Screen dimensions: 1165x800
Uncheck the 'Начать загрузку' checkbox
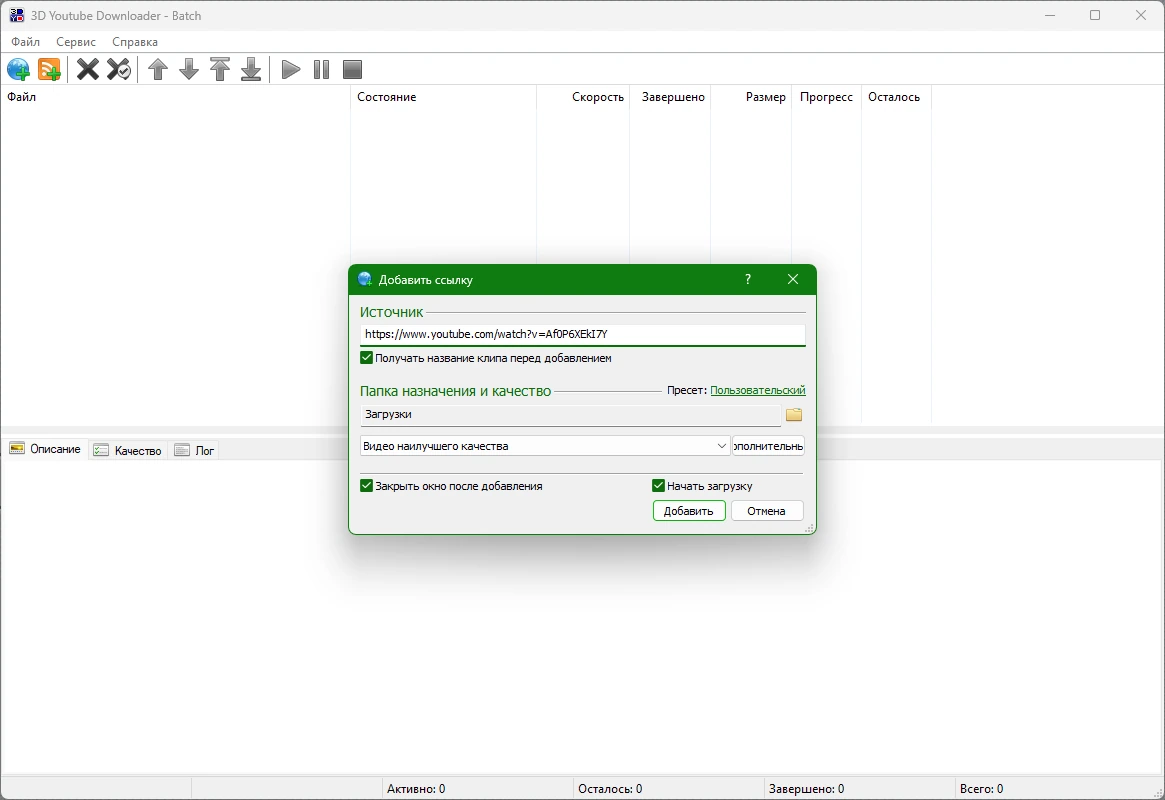point(658,486)
